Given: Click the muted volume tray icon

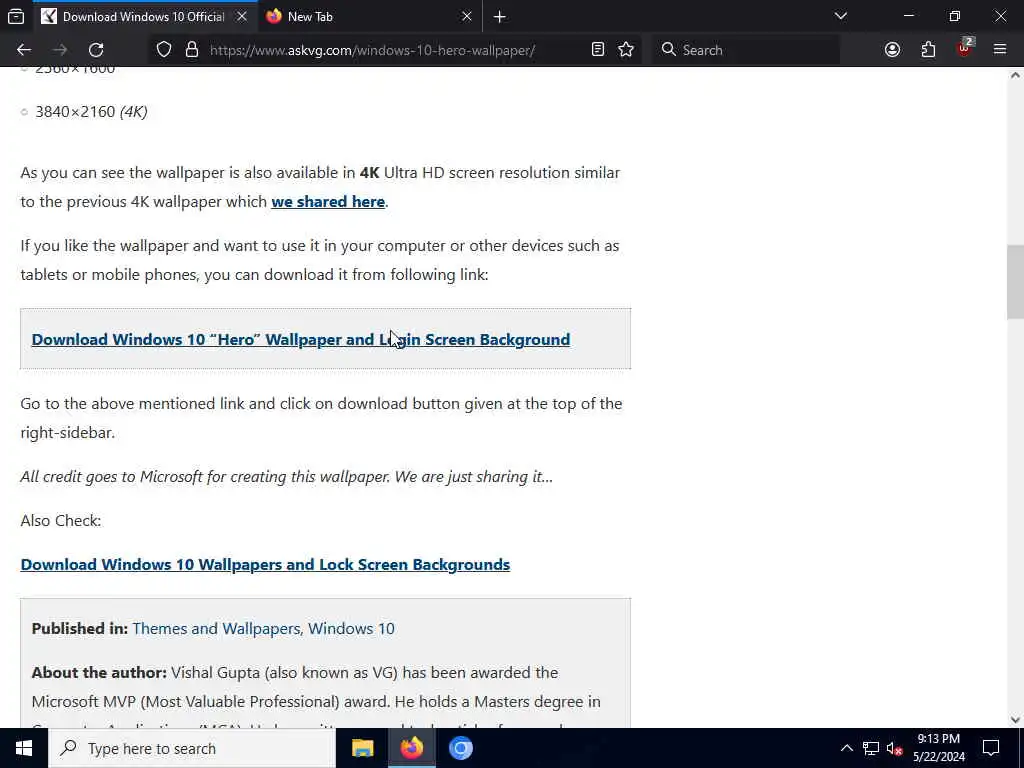Looking at the screenshot, I should [x=895, y=748].
